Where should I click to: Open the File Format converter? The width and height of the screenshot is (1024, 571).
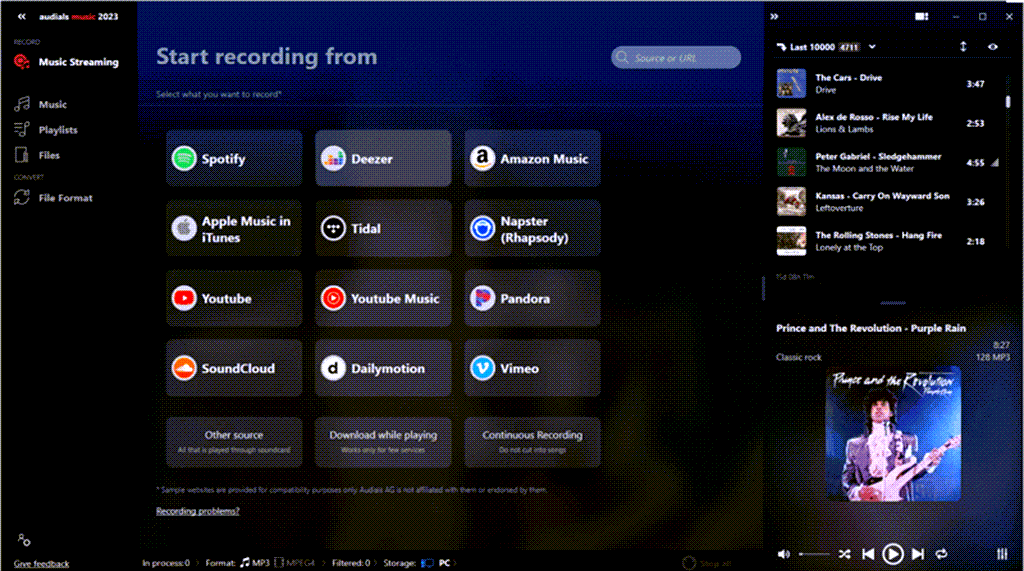(54, 198)
